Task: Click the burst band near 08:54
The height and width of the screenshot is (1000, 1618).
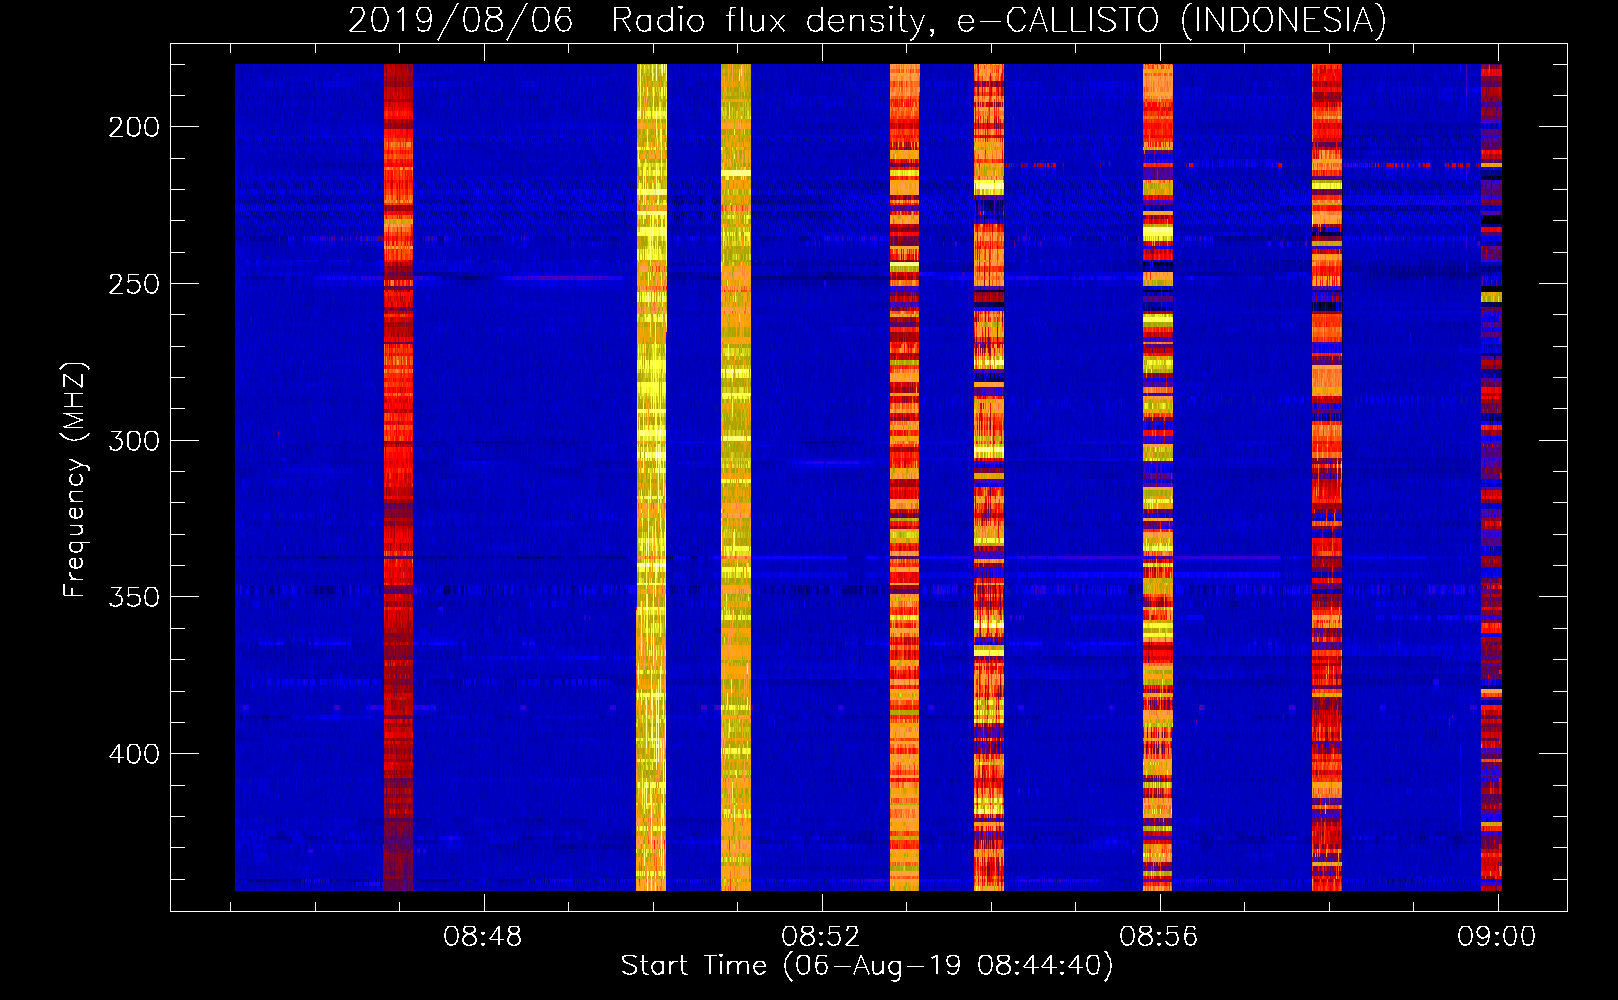Action: (989, 477)
